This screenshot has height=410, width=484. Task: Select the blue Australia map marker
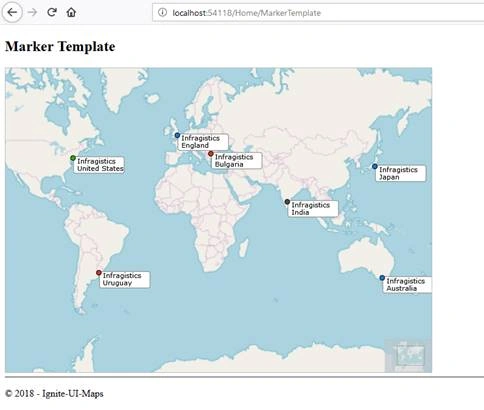[382, 278]
